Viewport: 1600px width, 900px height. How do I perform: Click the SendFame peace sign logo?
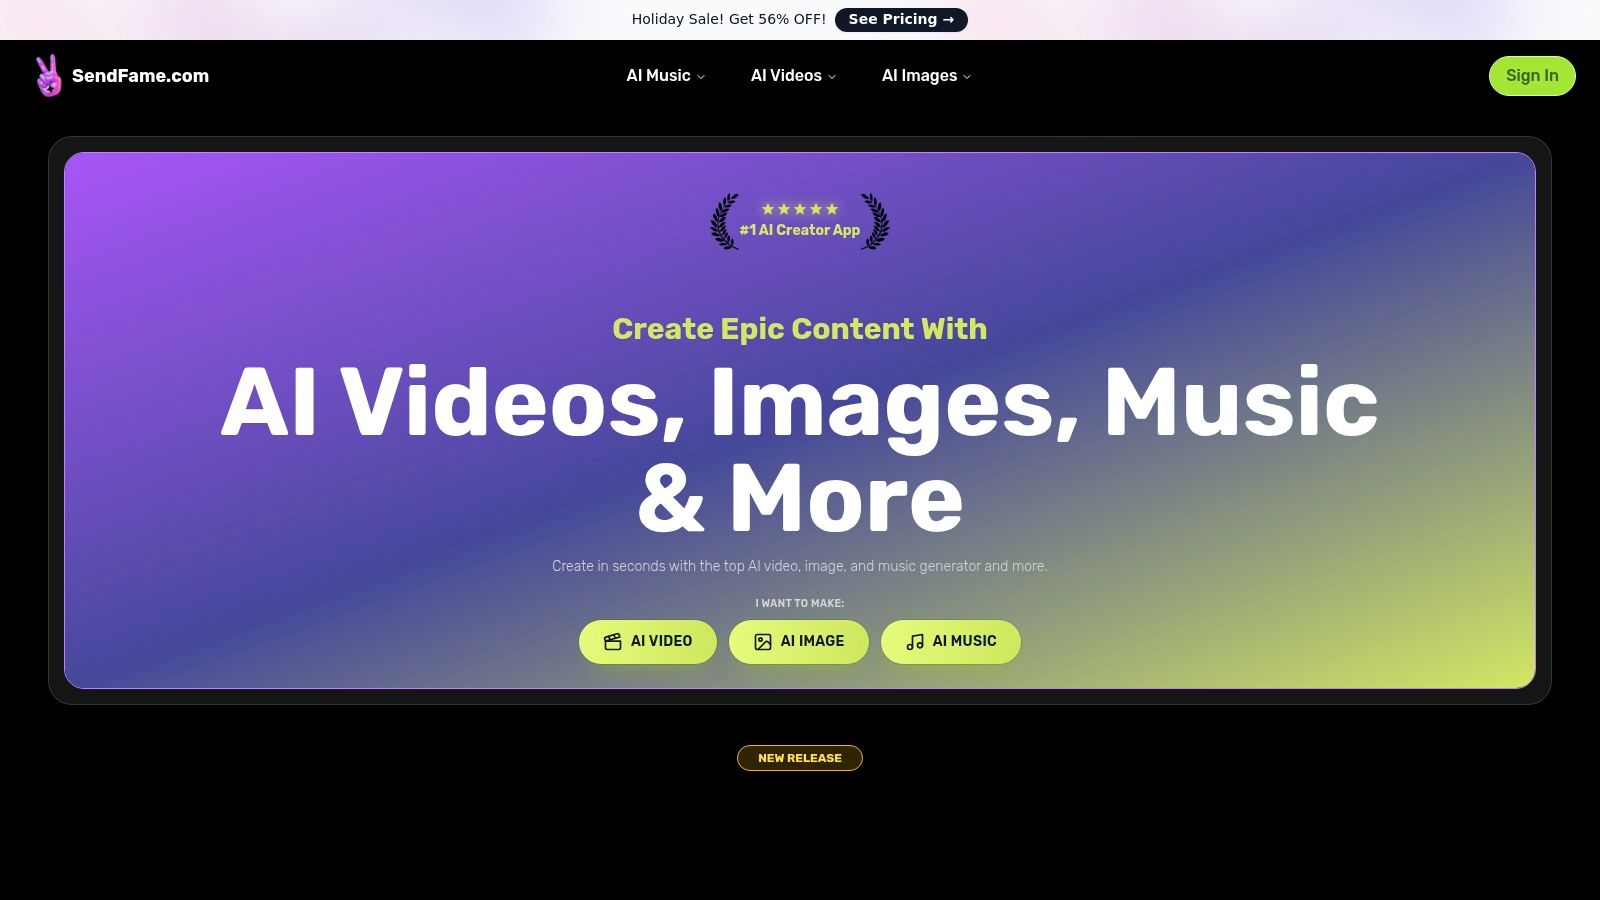pos(48,75)
